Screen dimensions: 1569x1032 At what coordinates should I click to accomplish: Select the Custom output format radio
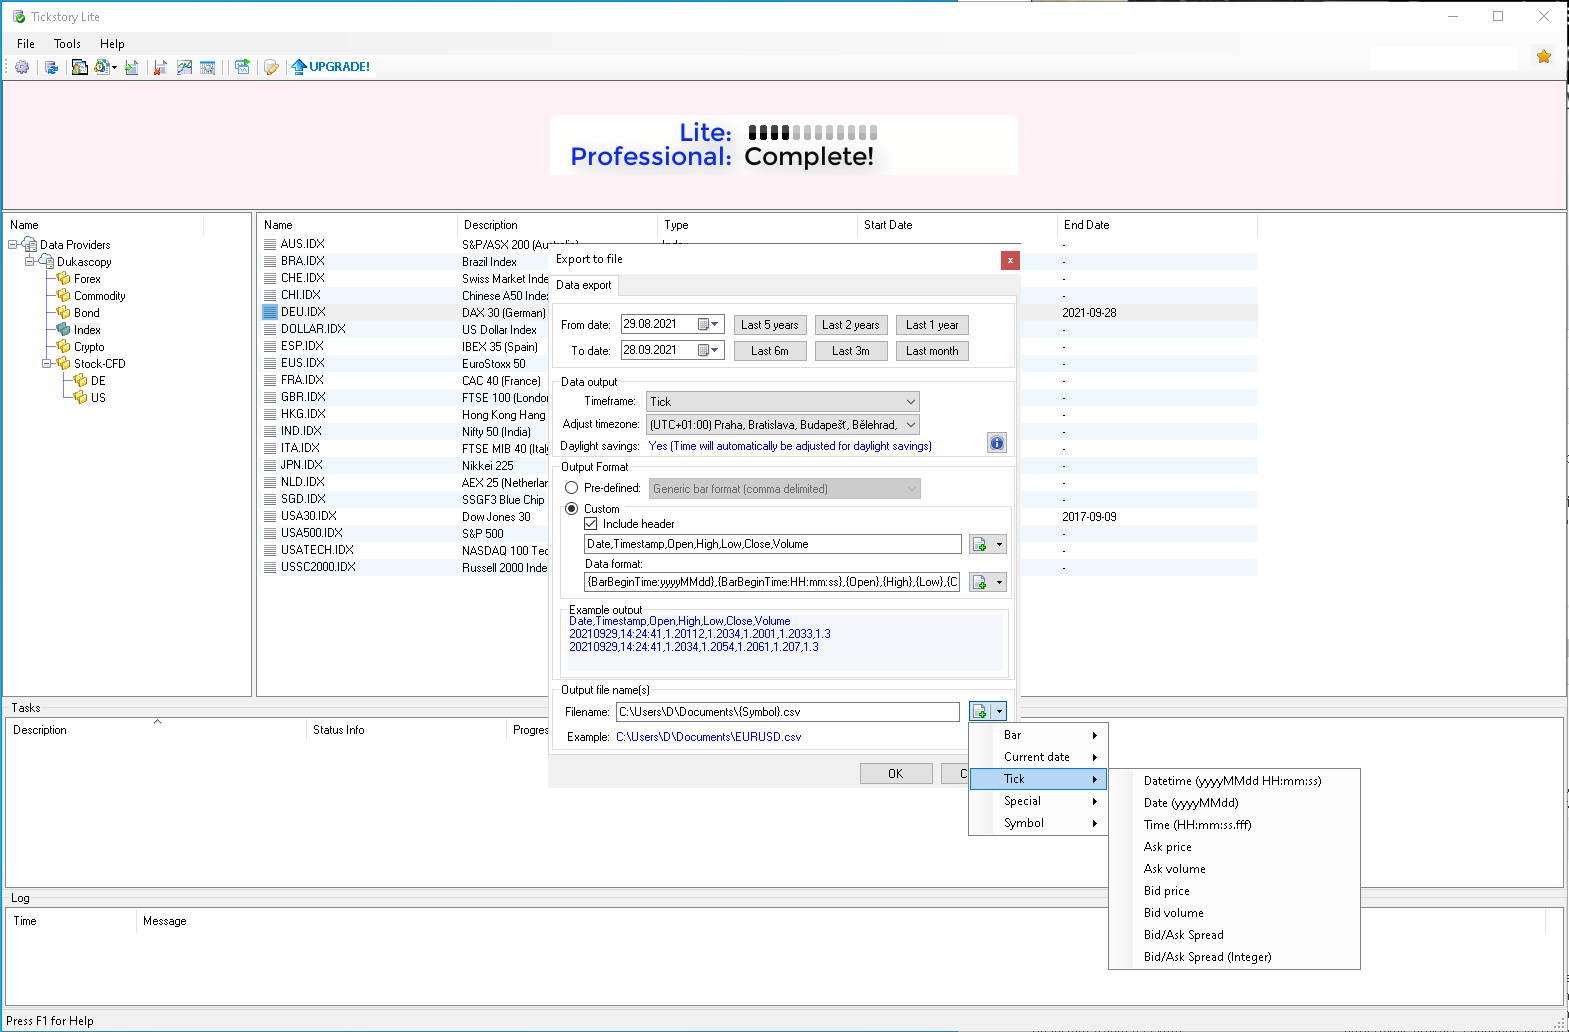[572, 509]
